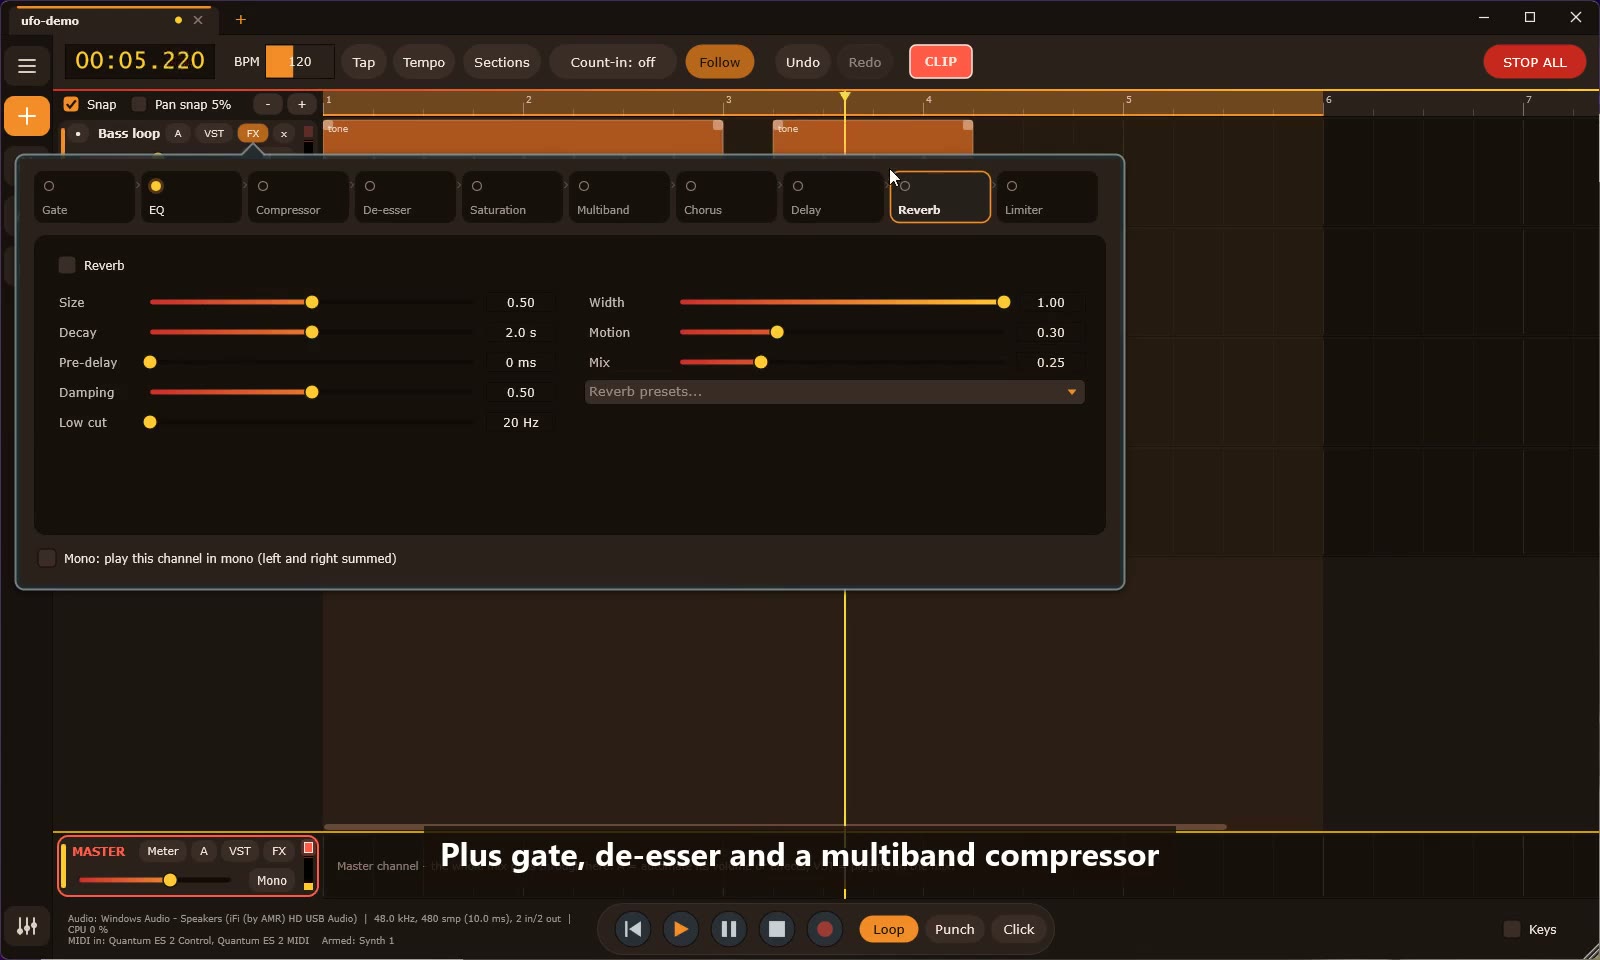Open the Gate effect tab
Viewport: 1600px width, 960px height.
coord(84,197)
